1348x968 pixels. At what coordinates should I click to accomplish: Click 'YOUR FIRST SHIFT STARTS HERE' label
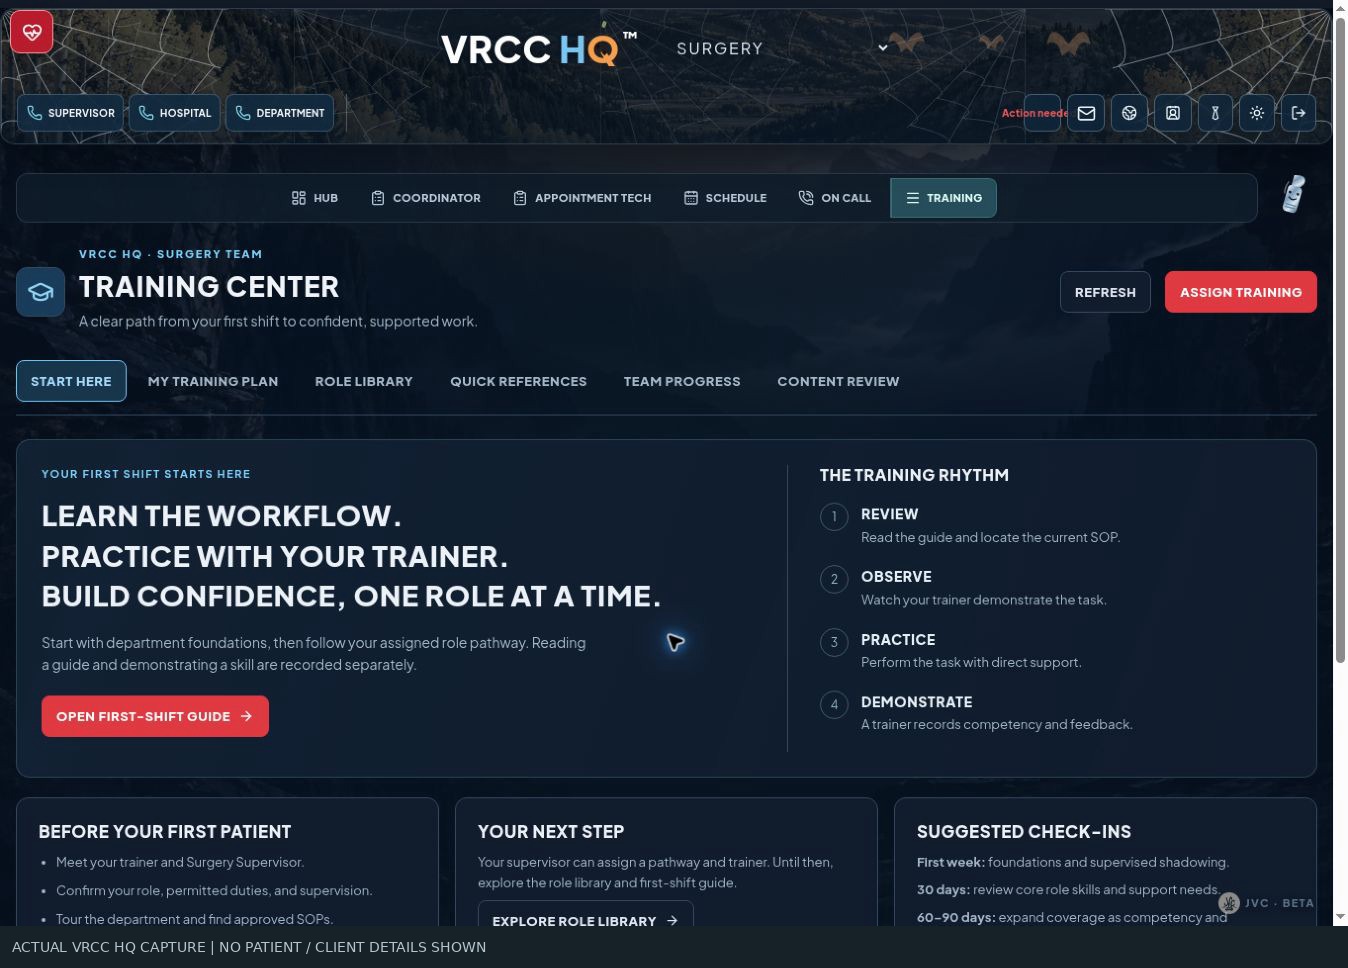146,474
